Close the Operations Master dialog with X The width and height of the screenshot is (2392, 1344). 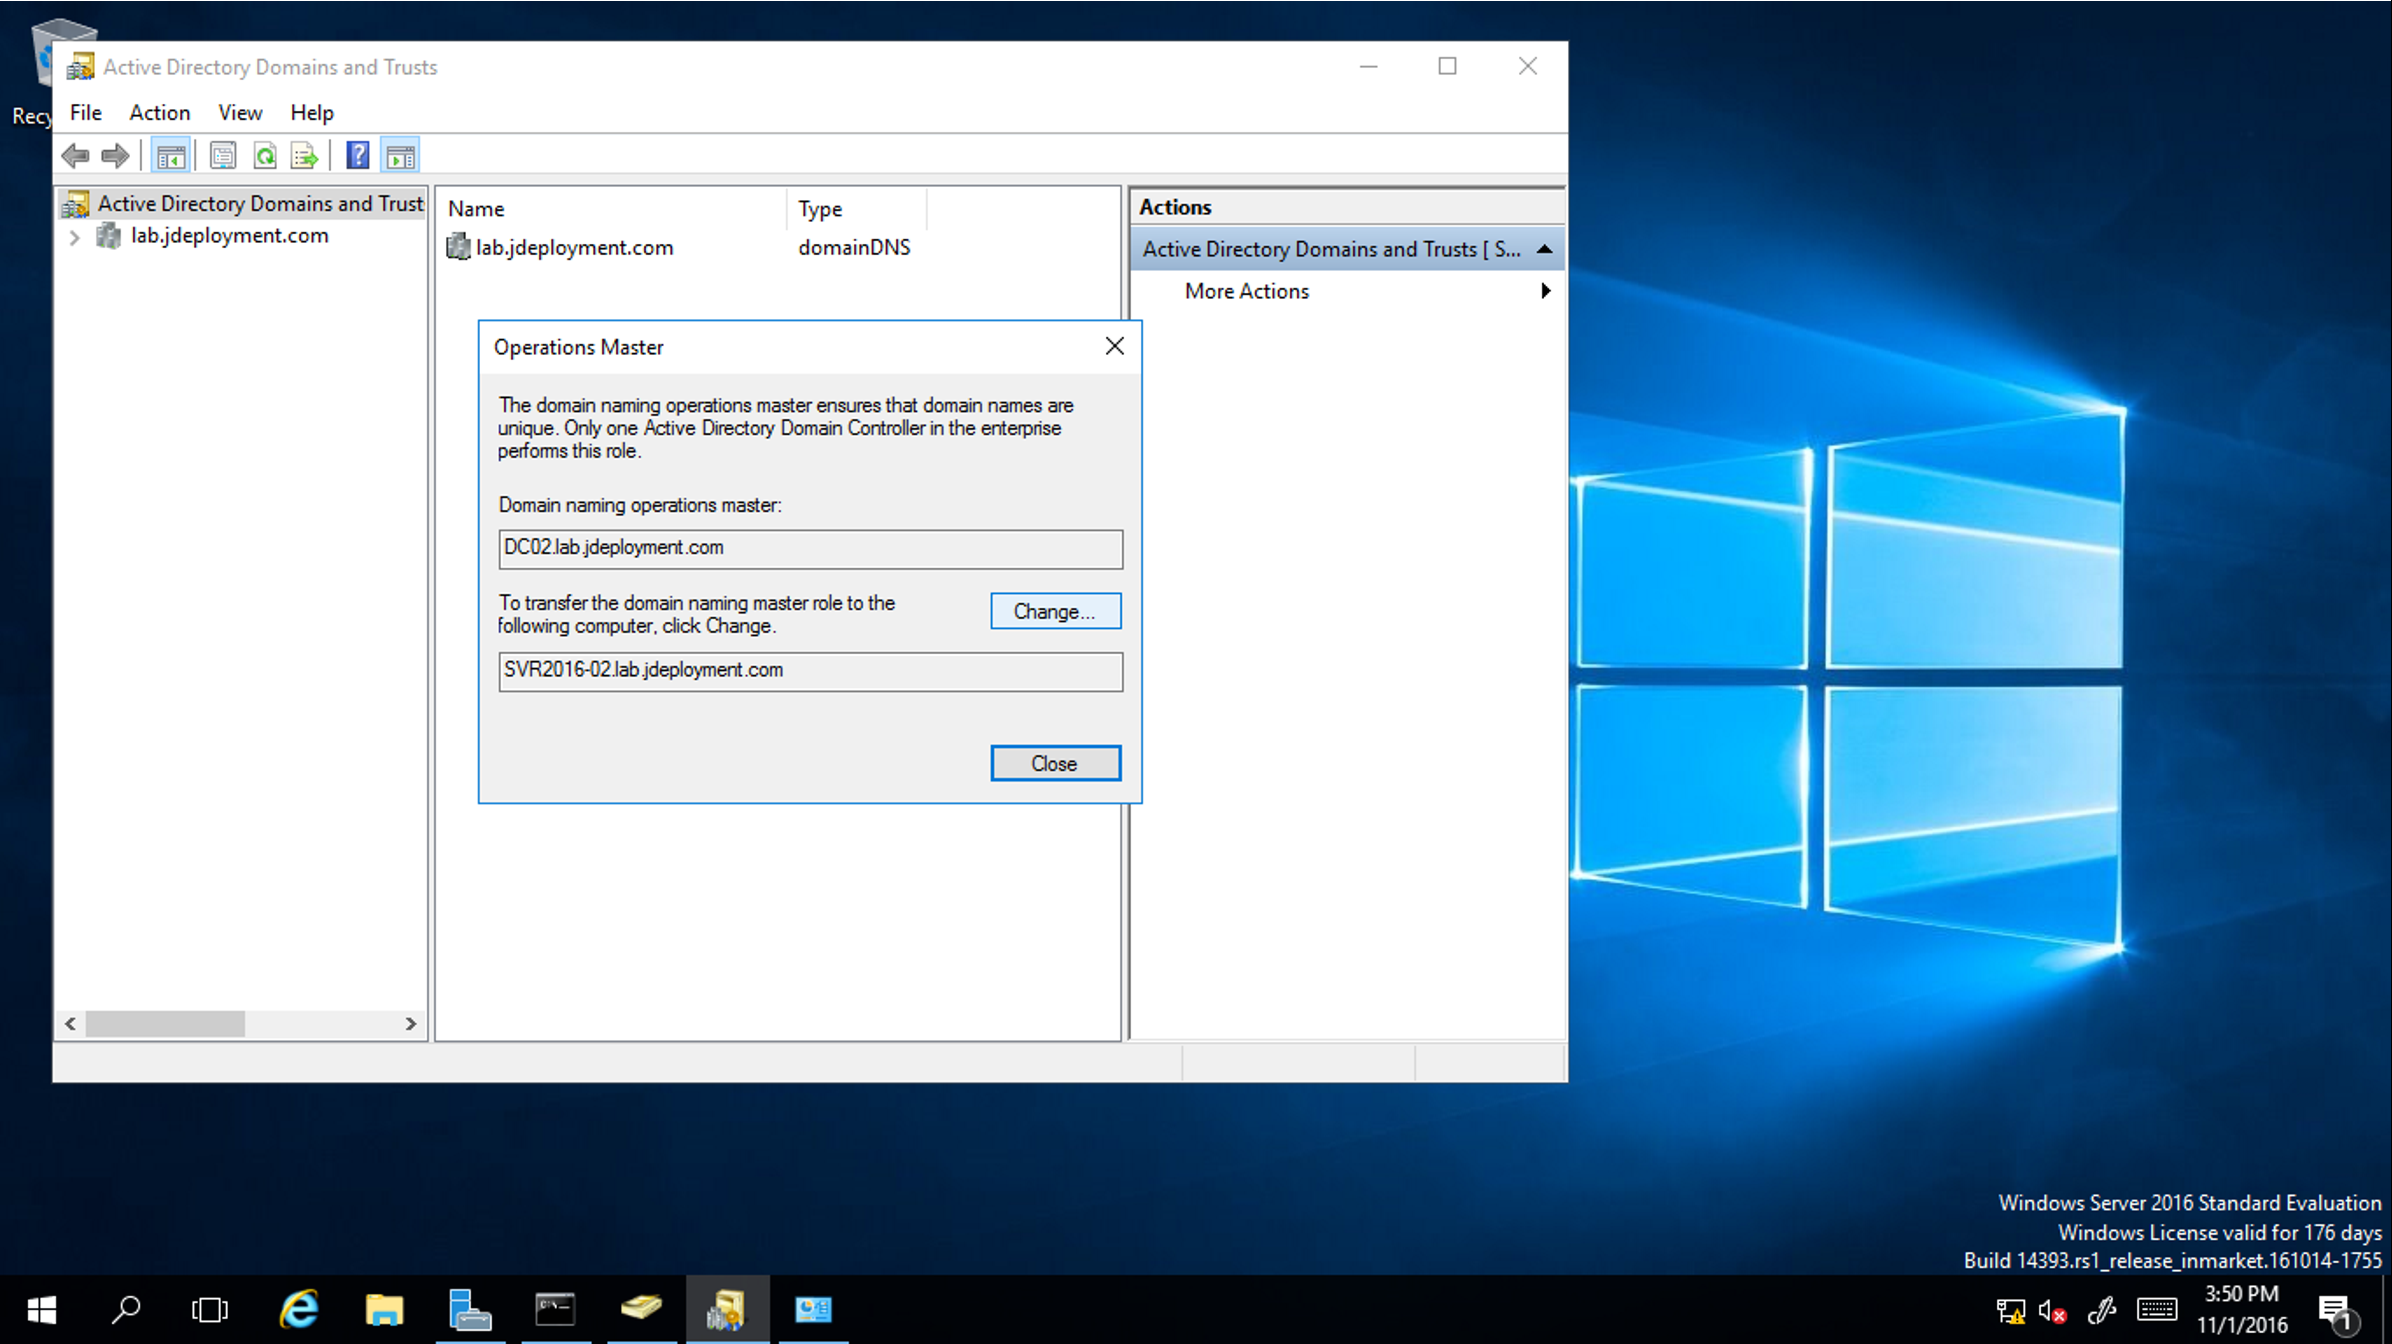point(1114,346)
